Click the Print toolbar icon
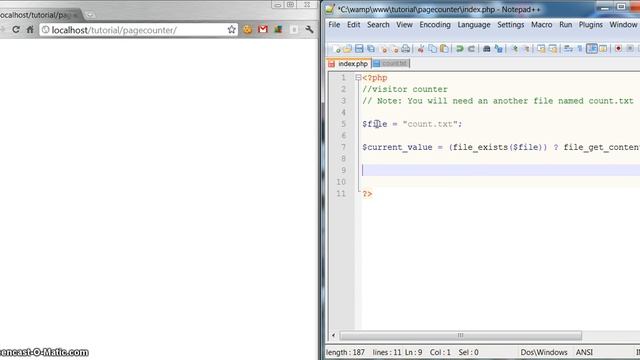Screen dimensions: 640x360 (x=405, y=49)
